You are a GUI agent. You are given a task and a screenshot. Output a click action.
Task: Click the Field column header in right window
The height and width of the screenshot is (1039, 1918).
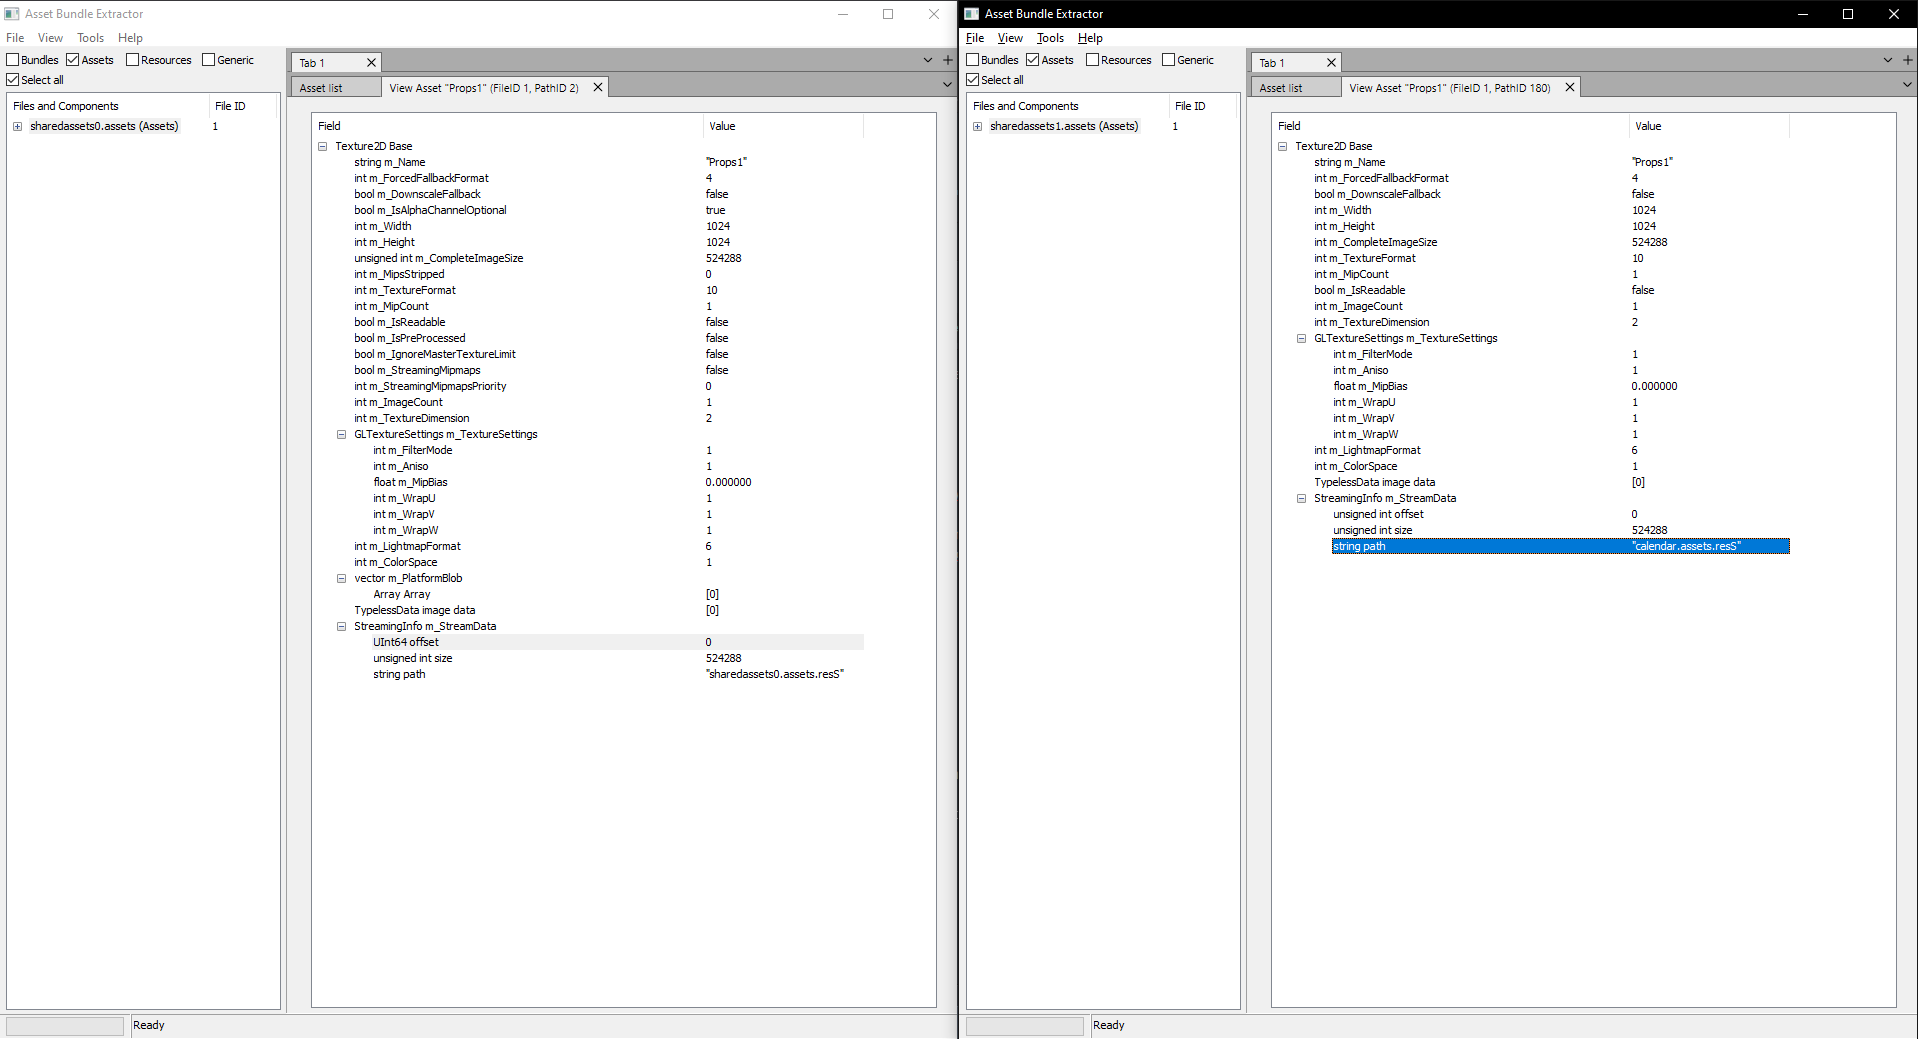pos(1450,126)
